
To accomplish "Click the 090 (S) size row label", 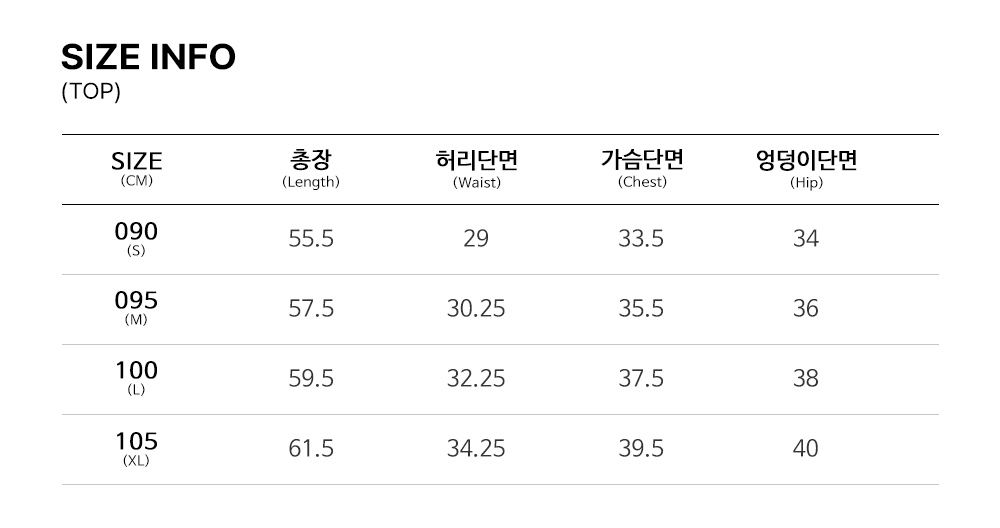I will (137, 239).
